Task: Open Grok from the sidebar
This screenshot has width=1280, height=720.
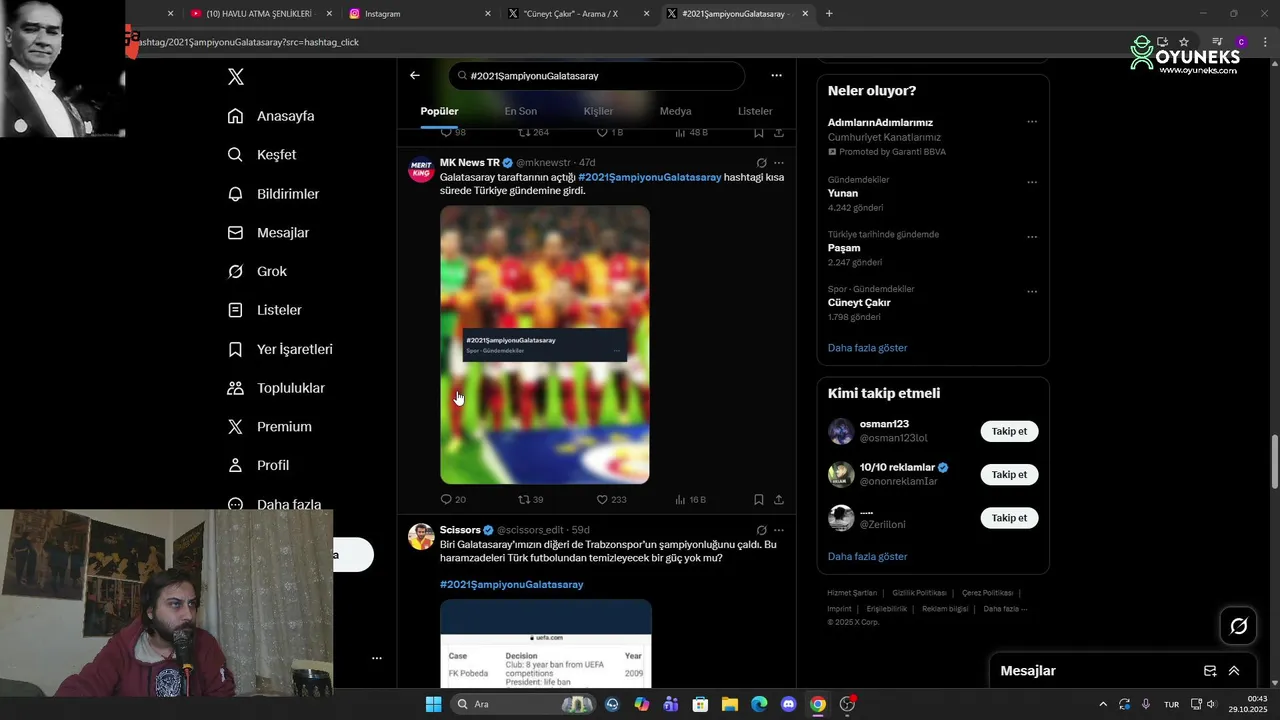Action: pos(257,272)
